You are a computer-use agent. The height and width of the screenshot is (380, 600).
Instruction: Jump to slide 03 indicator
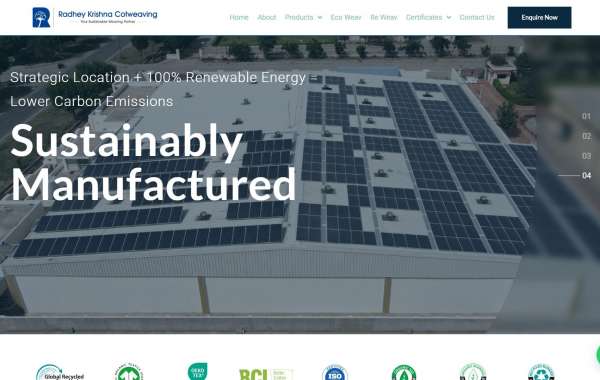[586, 156]
